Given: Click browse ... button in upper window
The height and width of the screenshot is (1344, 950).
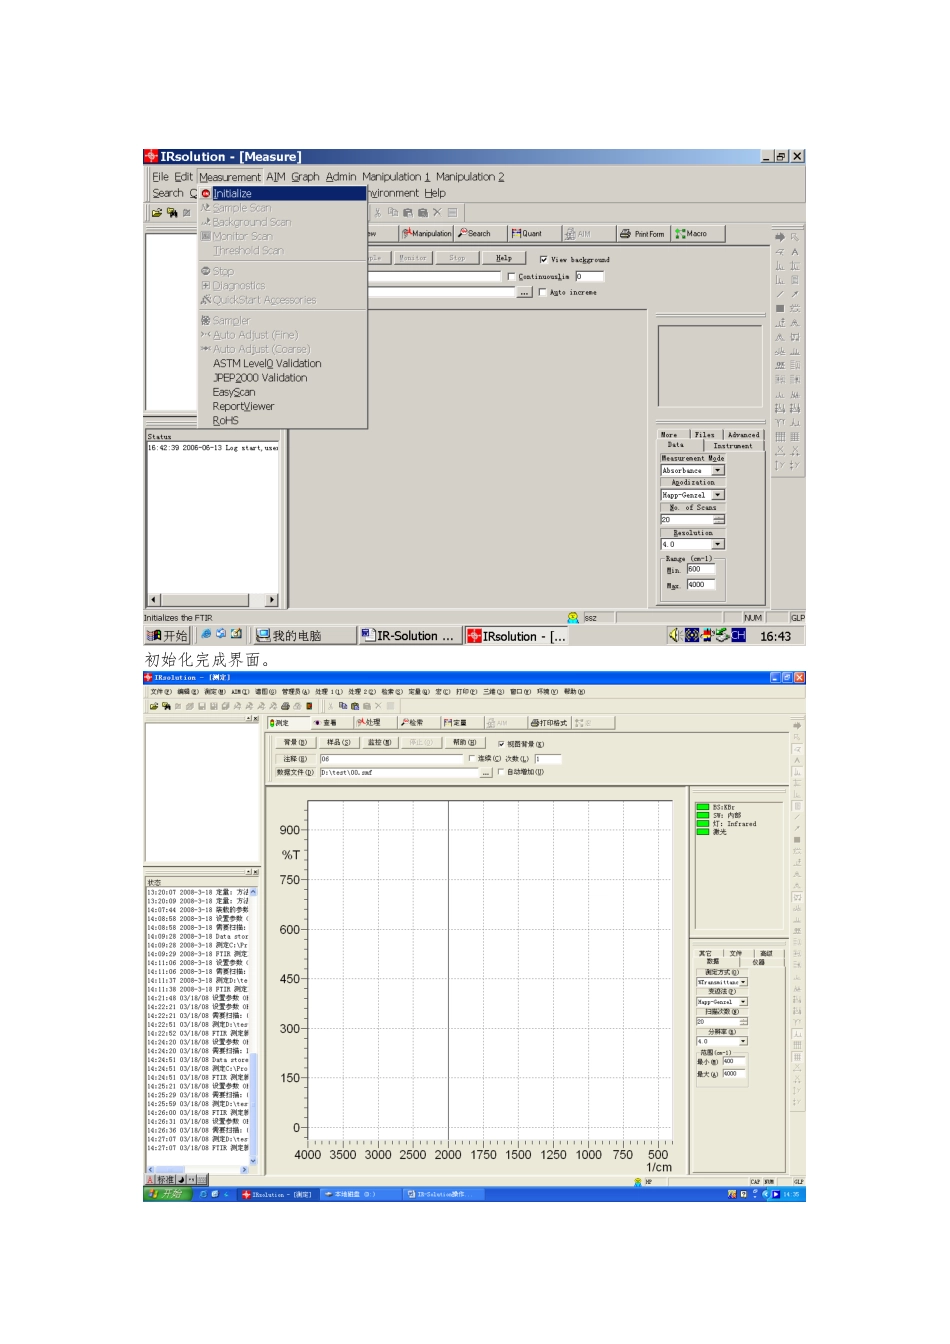Looking at the screenshot, I should [524, 293].
